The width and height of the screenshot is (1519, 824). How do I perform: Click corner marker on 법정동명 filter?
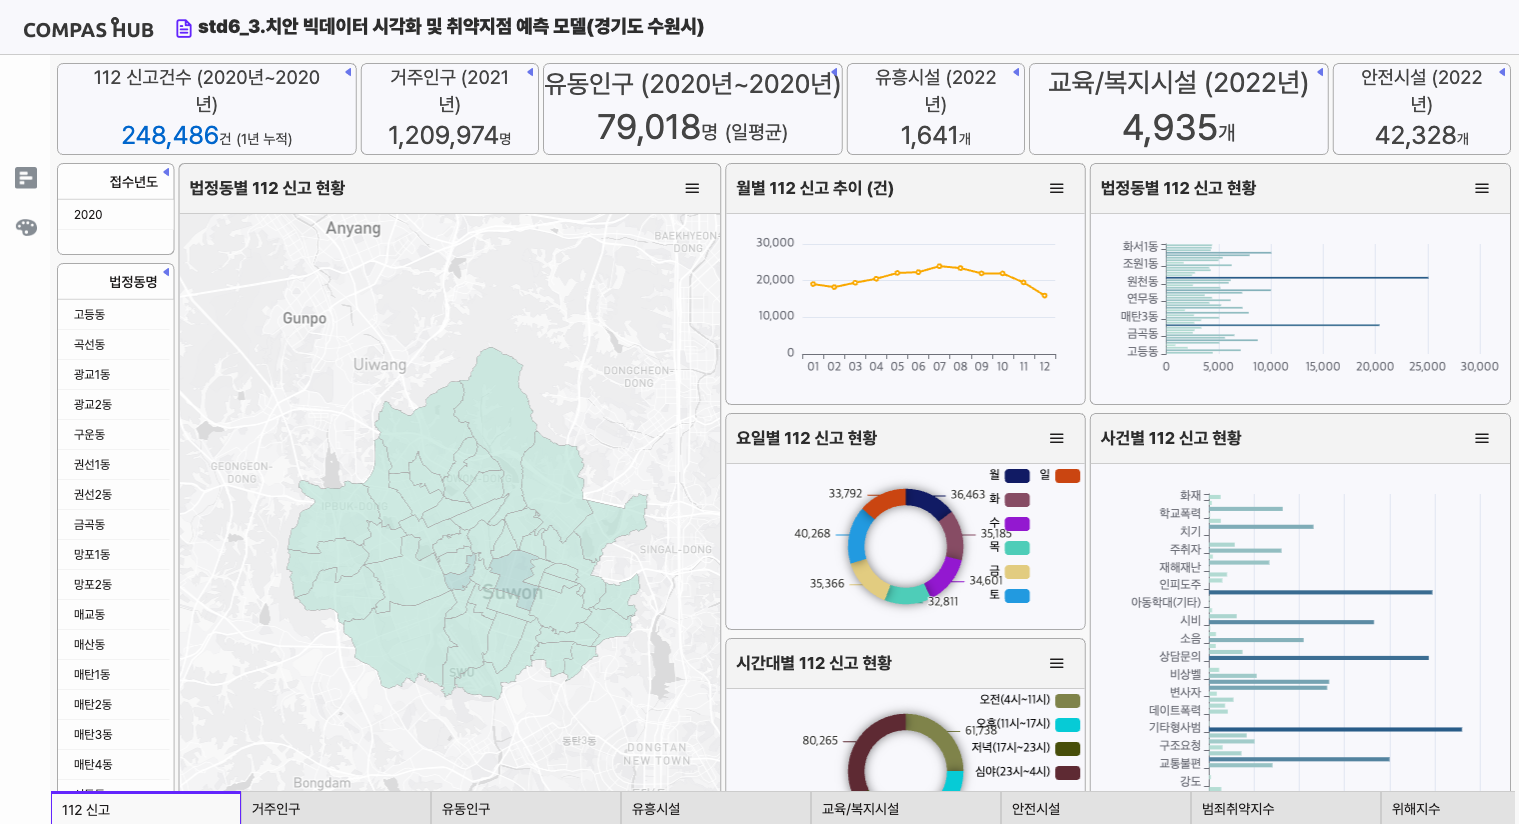[166, 272]
